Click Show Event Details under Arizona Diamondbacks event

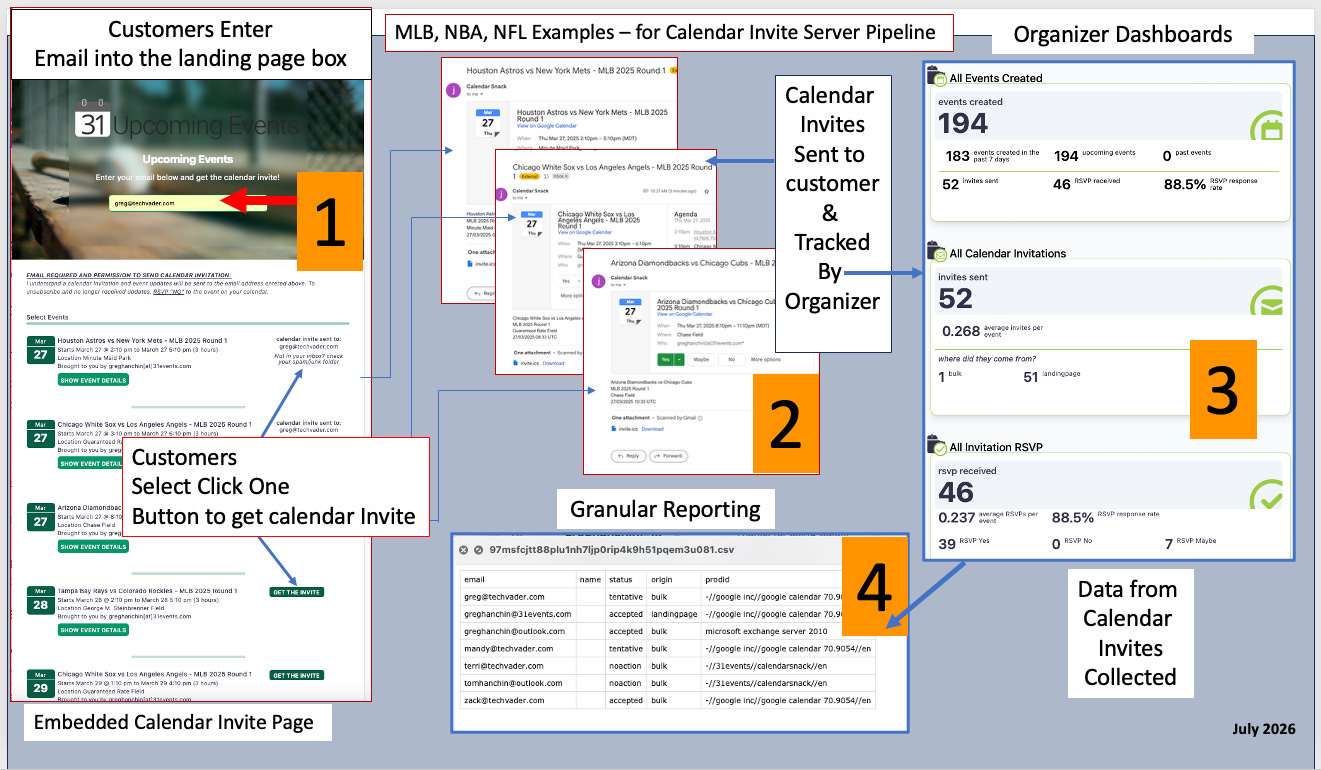[93, 547]
